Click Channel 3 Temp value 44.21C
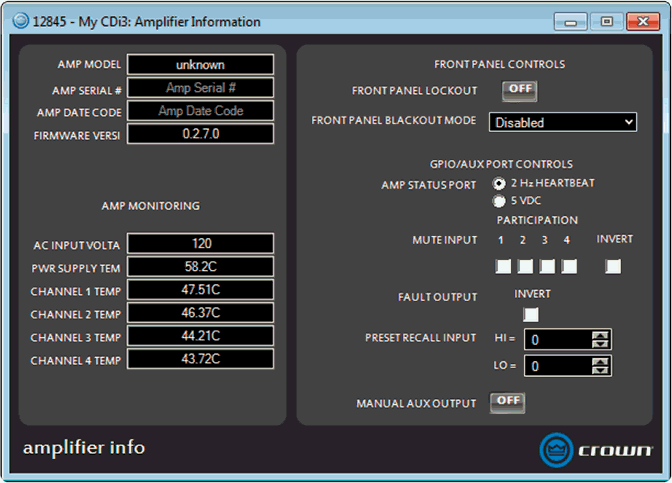 click(x=201, y=336)
